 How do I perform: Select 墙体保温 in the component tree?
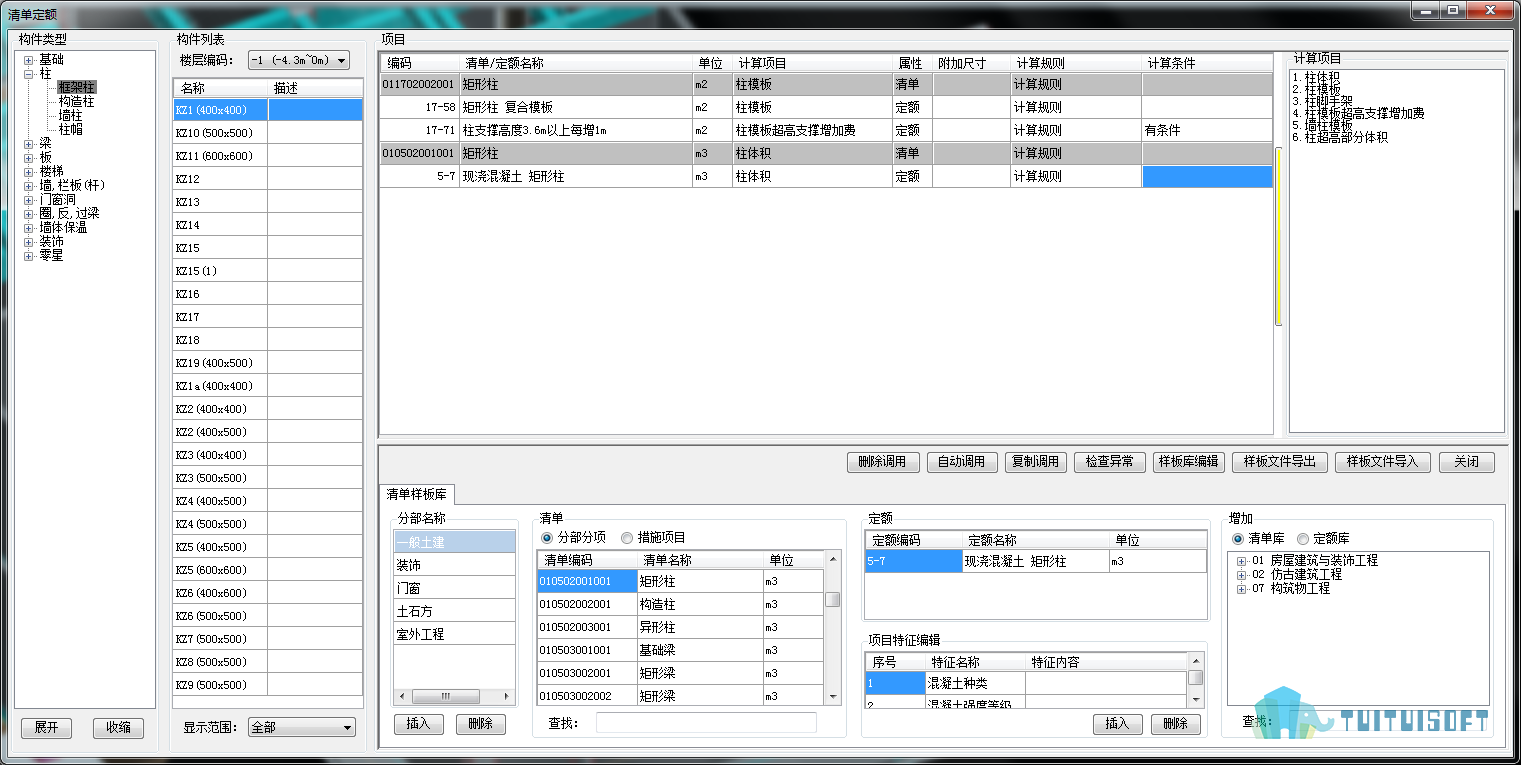point(63,228)
